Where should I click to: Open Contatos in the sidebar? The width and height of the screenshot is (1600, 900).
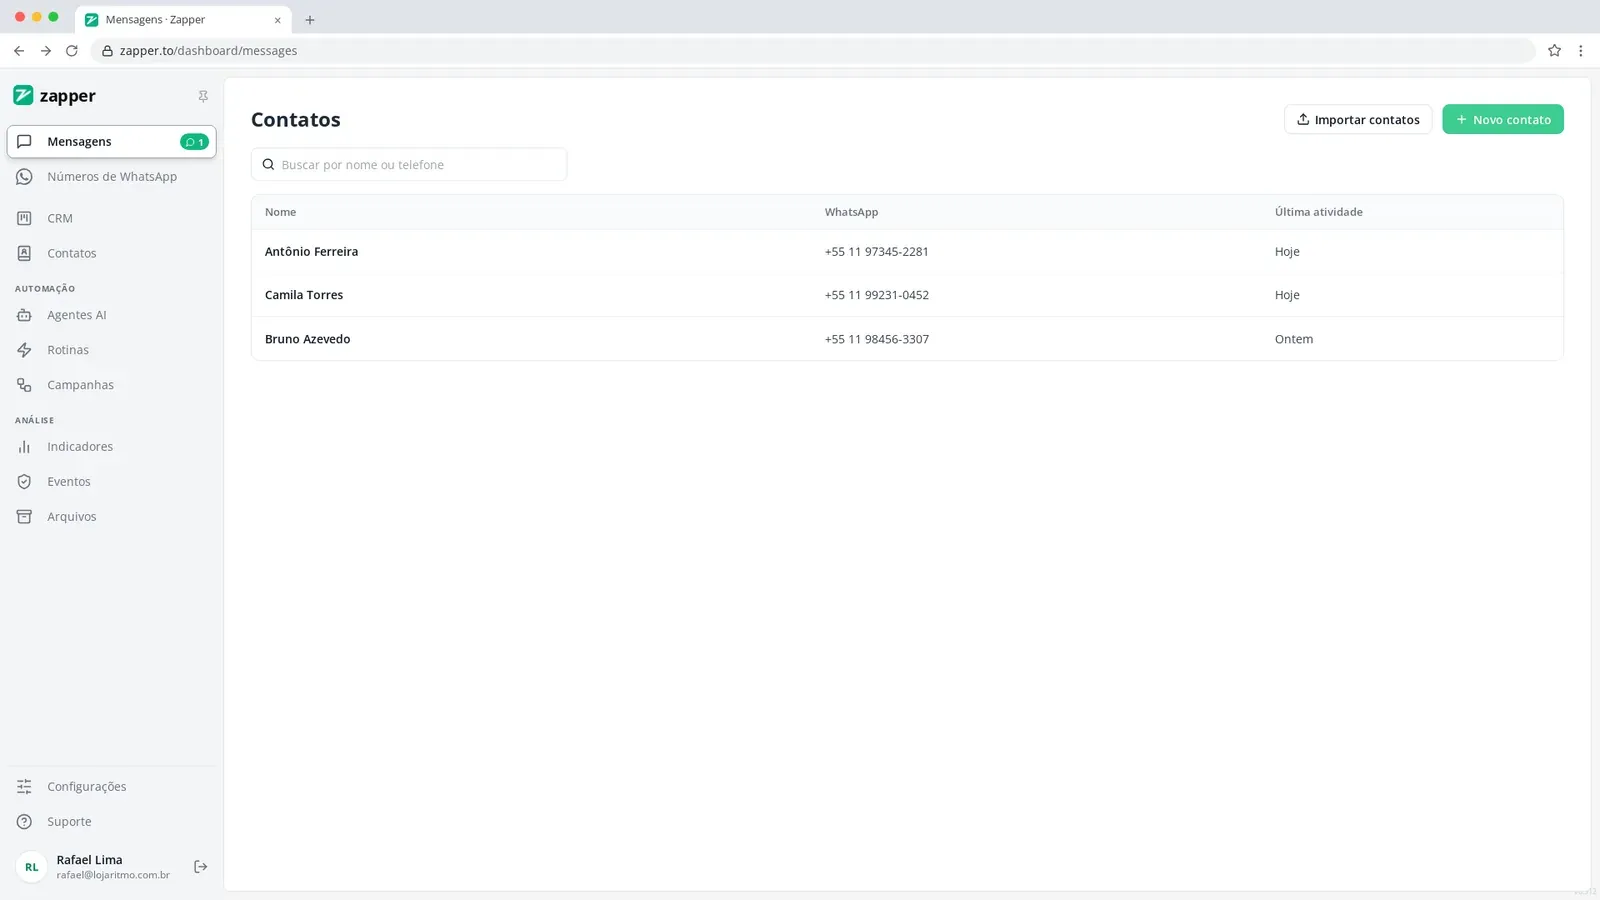(111, 254)
